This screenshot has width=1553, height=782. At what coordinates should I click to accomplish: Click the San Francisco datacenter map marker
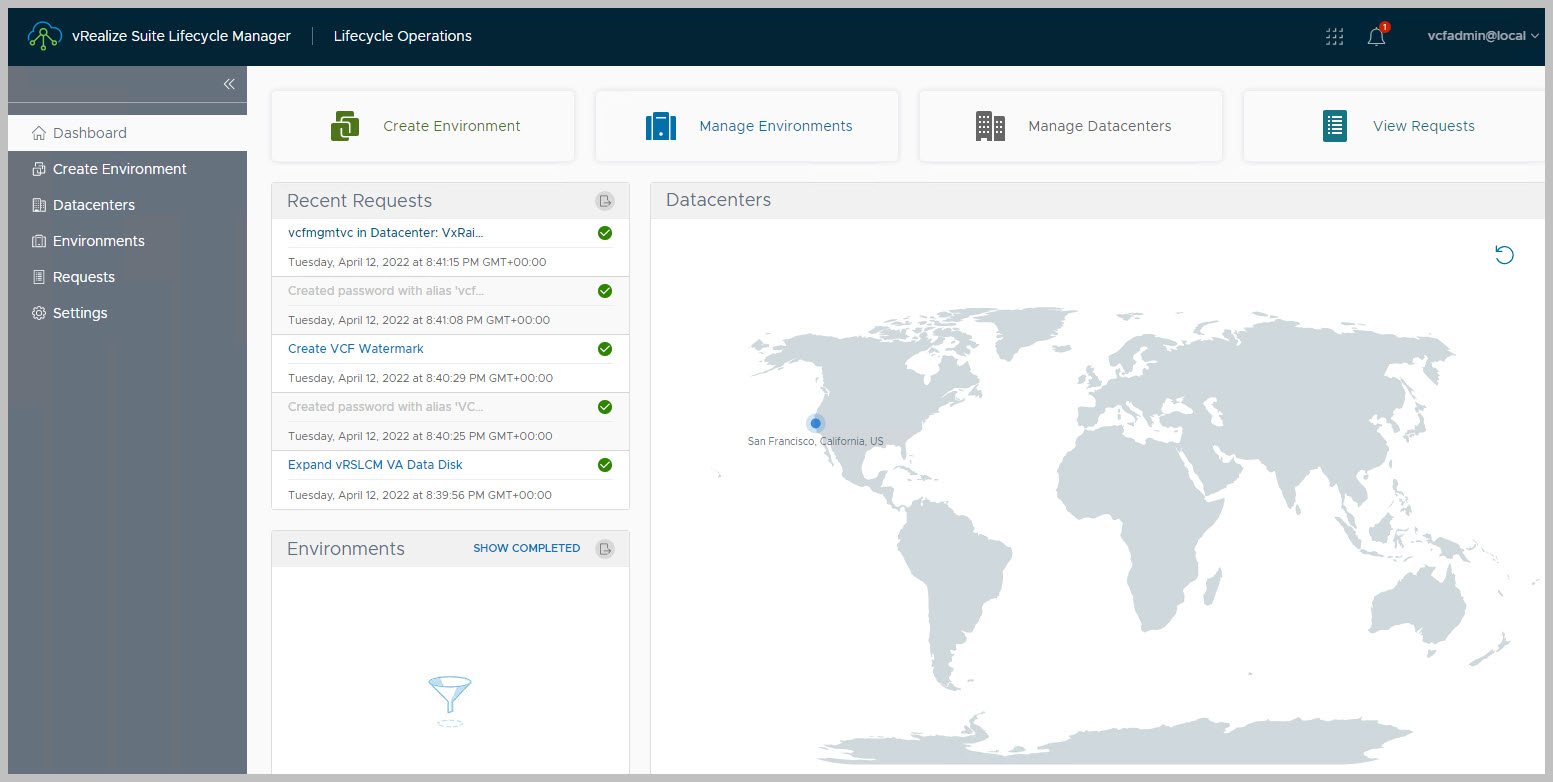click(815, 423)
